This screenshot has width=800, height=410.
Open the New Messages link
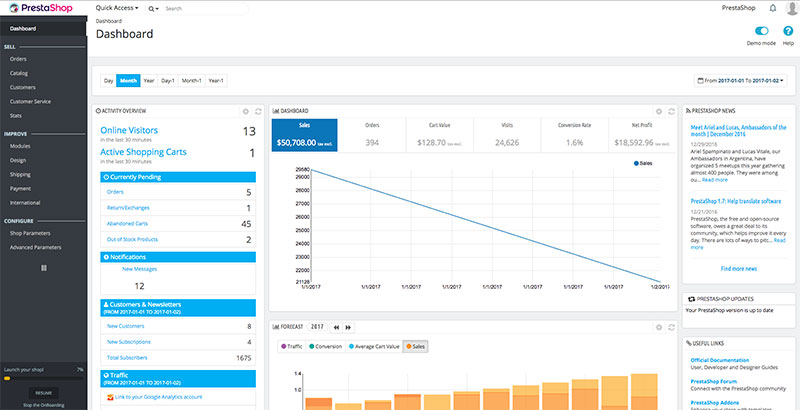coord(139,269)
